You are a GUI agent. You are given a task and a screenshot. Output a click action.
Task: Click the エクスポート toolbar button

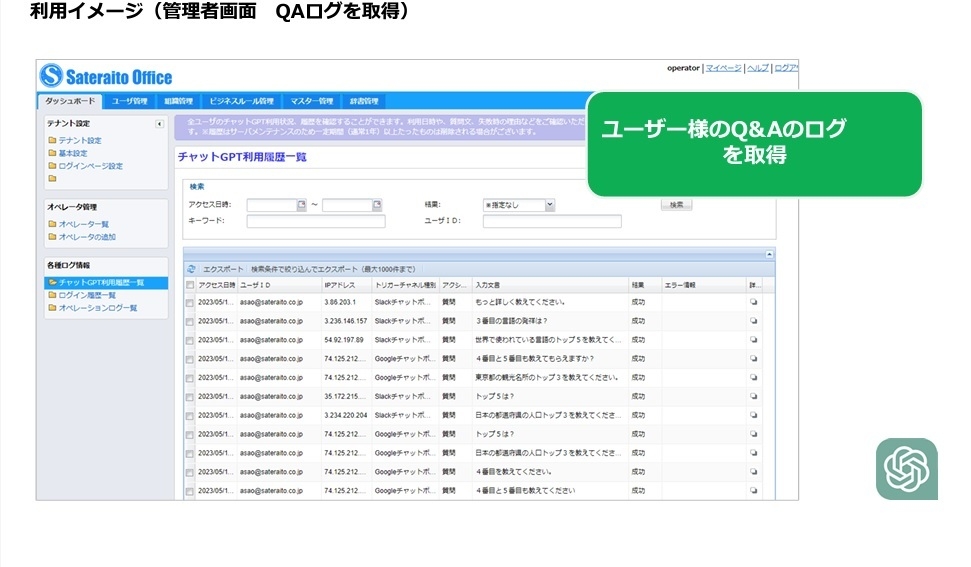coord(222,269)
